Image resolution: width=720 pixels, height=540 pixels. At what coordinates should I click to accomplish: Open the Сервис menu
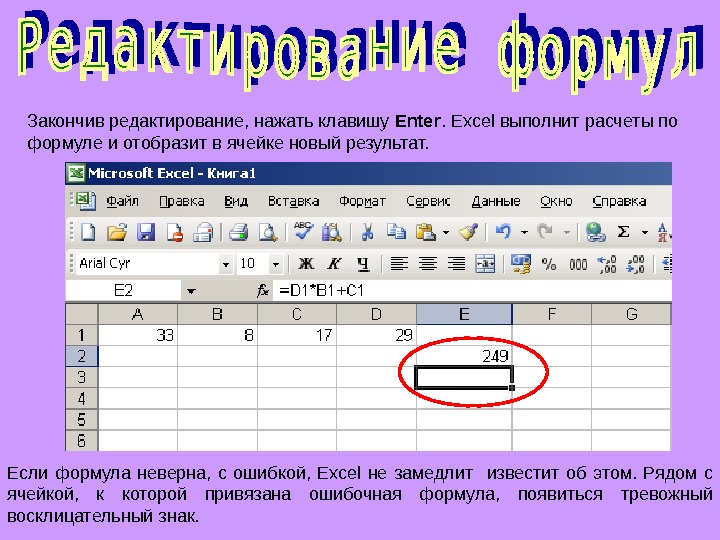pos(428,201)
